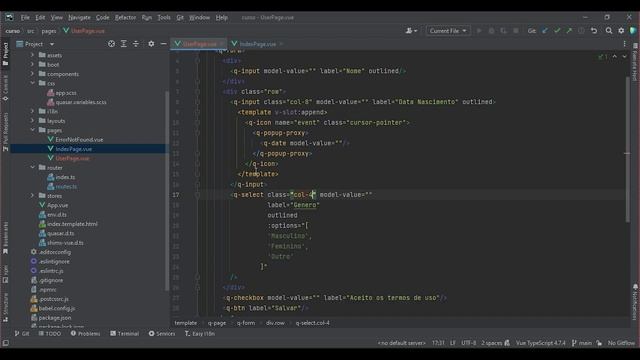
Task: Click the Select Opened File target icon
Action: (x=111, y=44)
